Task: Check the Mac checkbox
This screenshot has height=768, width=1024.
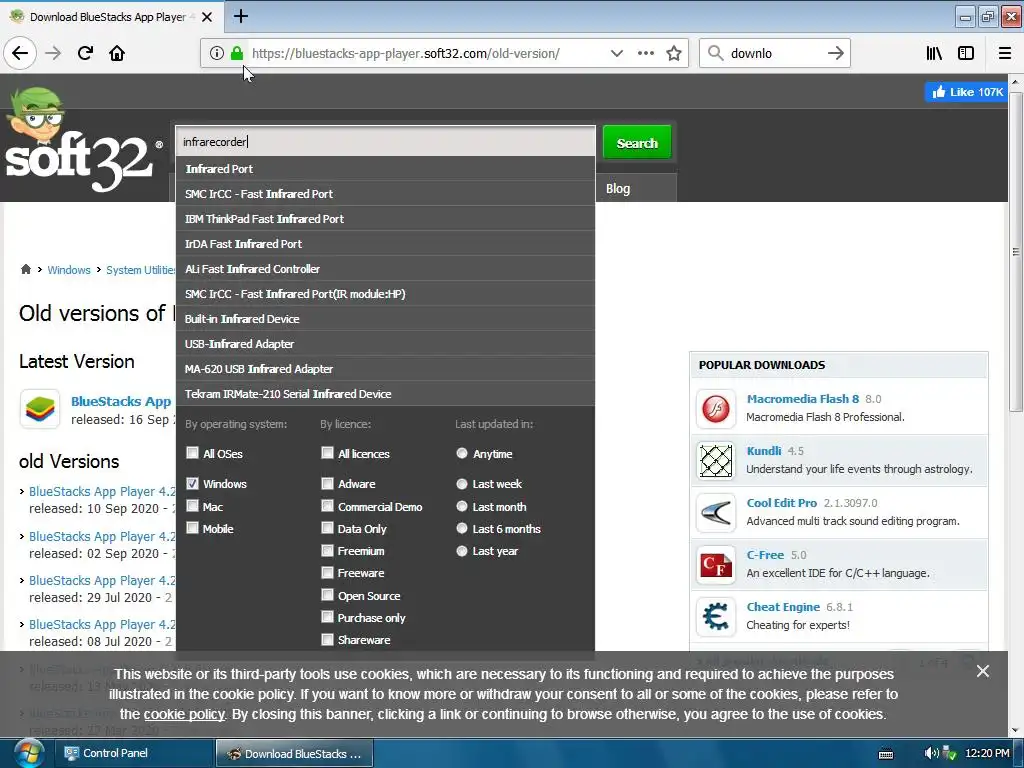Action: click(x=192, y=505)
